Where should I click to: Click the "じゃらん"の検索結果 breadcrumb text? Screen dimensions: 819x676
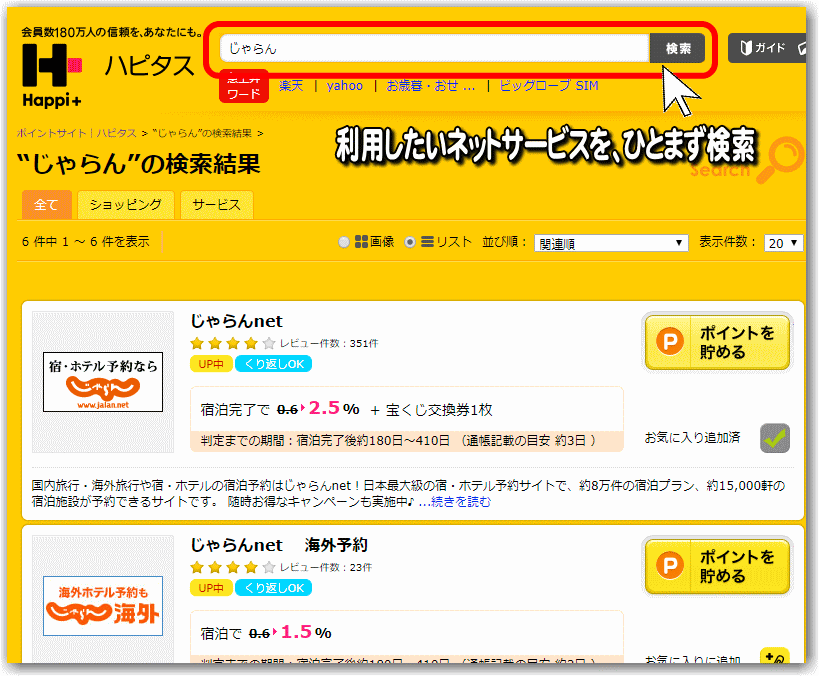click(202, 133)
